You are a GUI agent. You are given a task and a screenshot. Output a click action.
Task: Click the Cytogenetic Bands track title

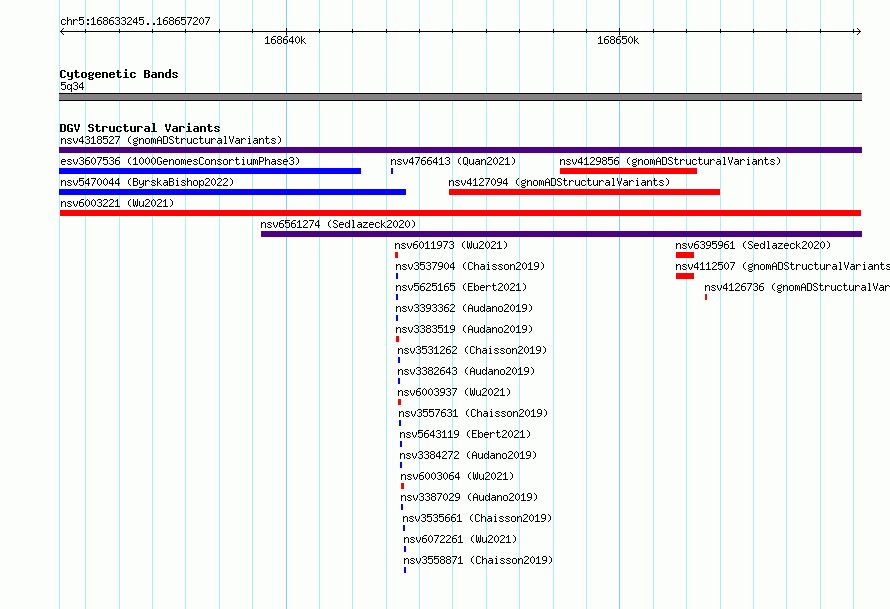coord(119,74)
